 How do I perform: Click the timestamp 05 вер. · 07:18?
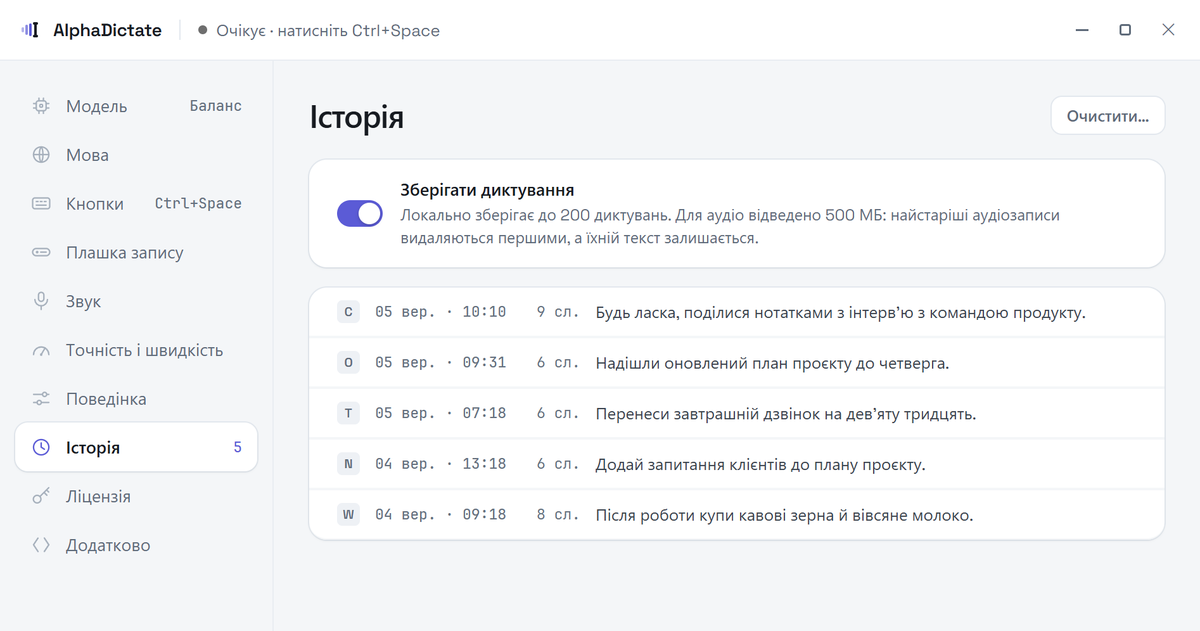[441, 414]
